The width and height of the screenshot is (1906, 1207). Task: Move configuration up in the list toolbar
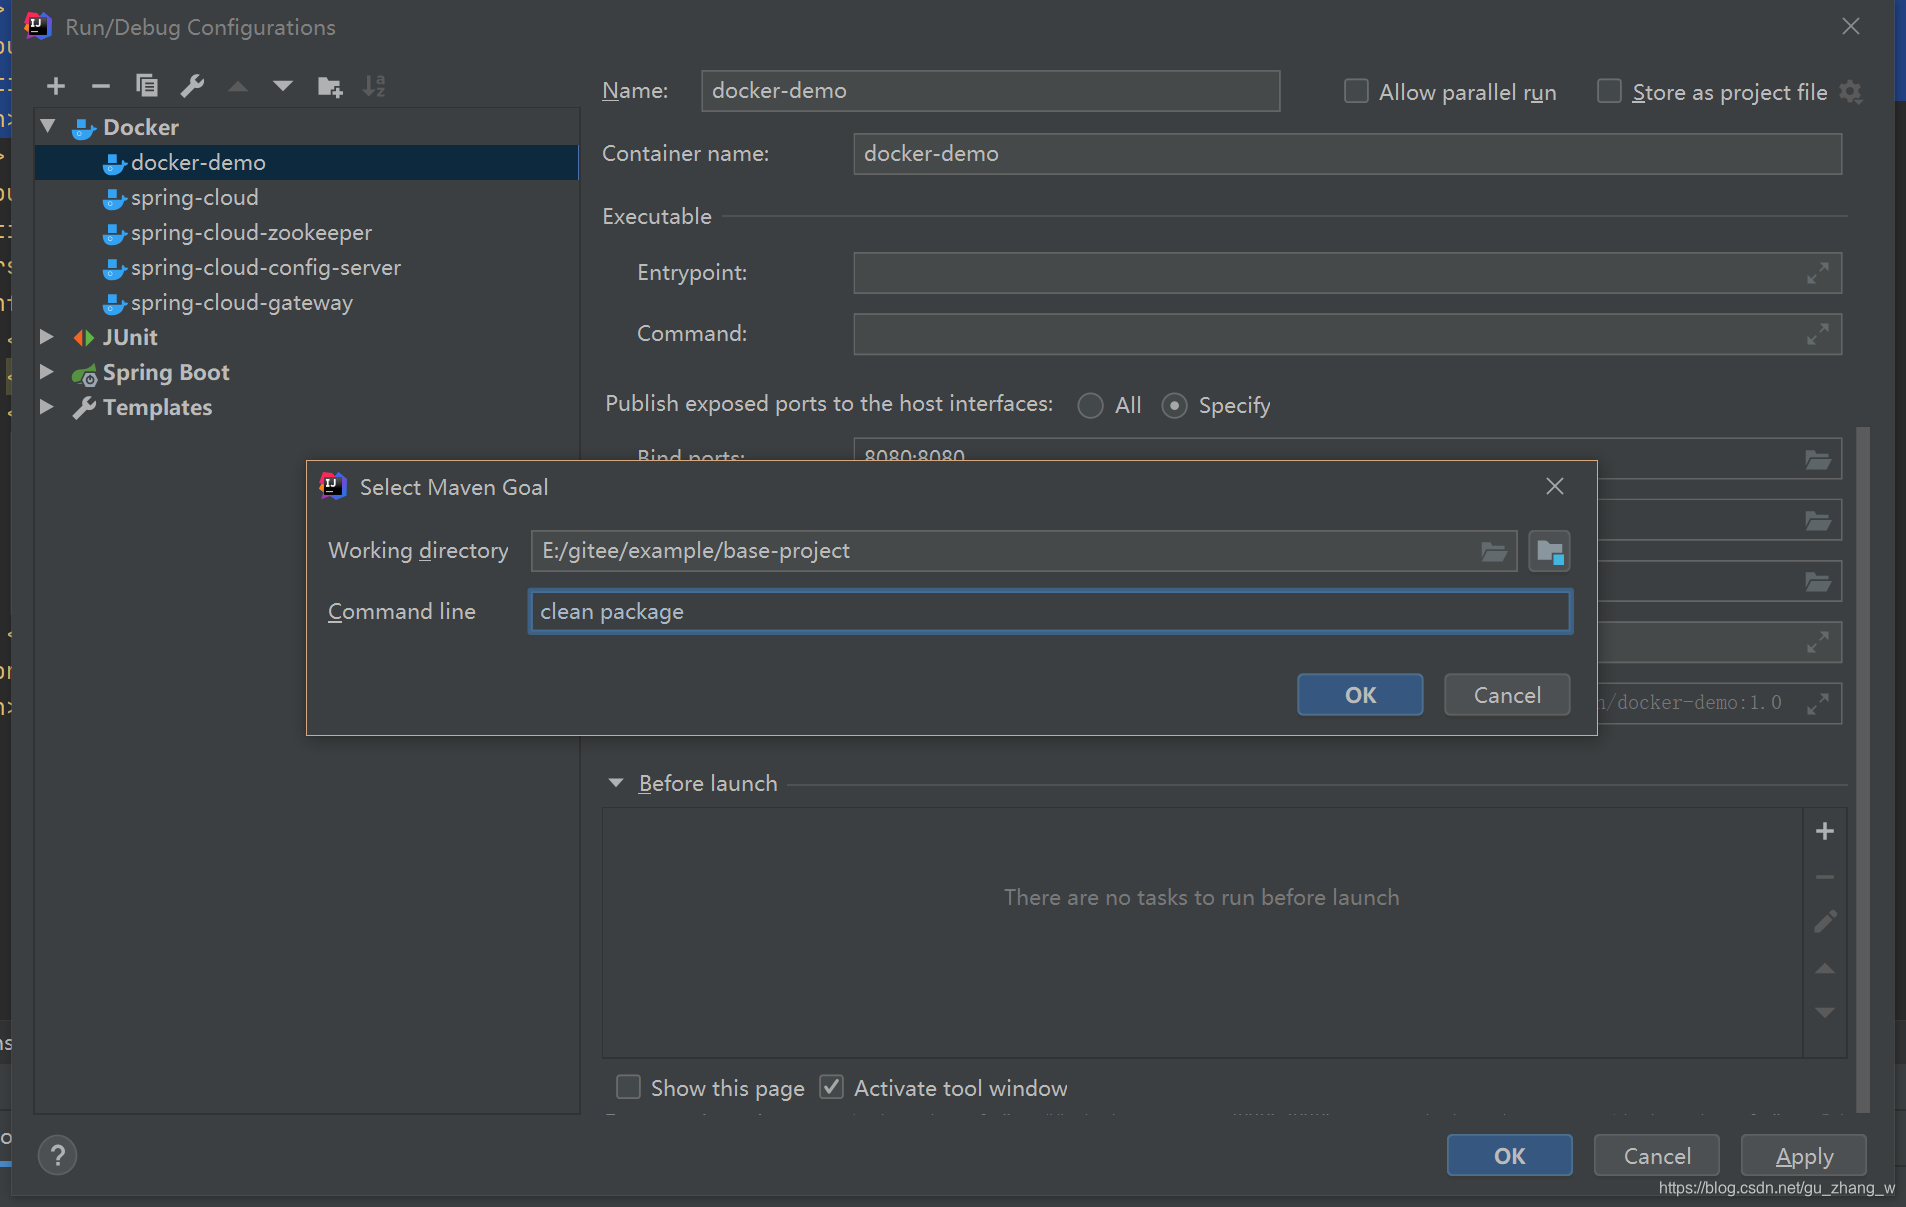pyautogui.click(x=238, y=87)
